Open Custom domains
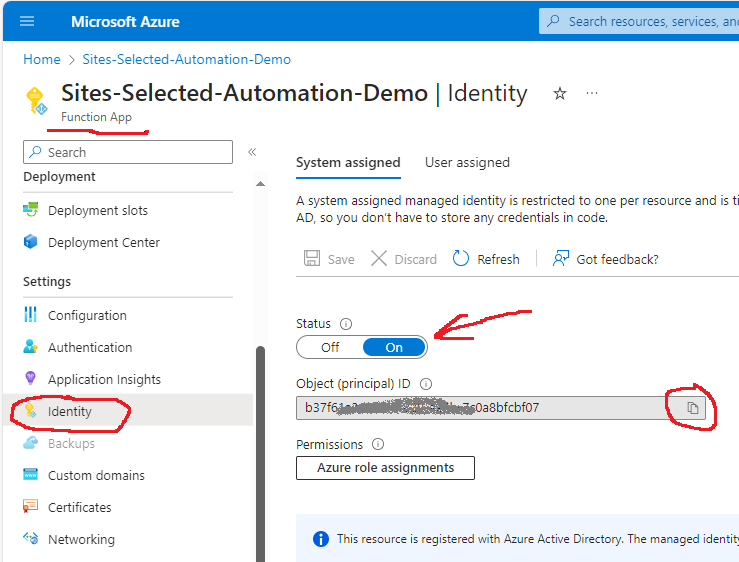 pyautogui.click(x=96, y=475)
